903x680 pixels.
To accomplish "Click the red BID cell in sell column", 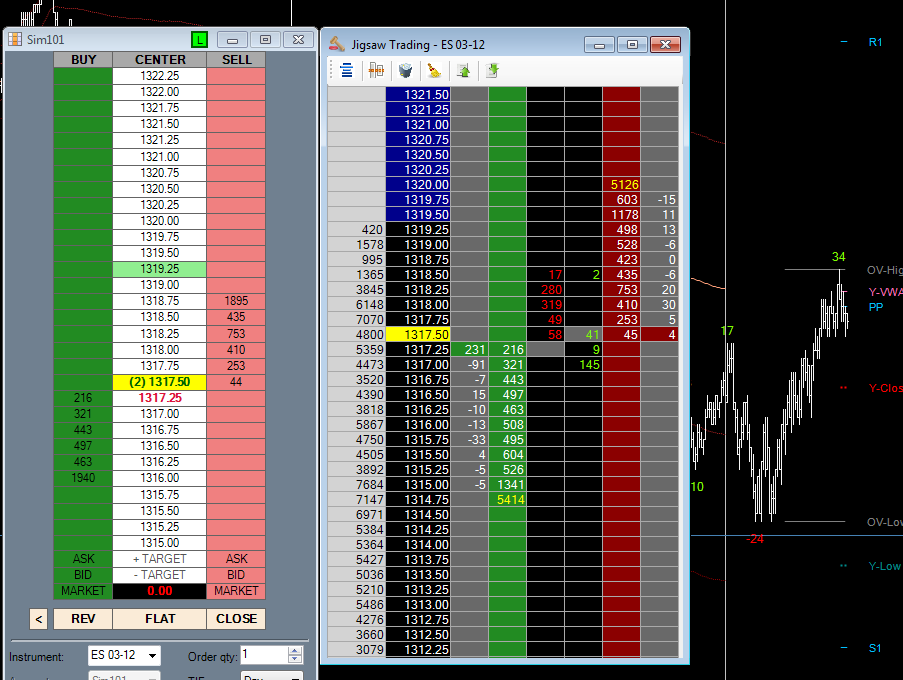I will [x=236, y=575].
